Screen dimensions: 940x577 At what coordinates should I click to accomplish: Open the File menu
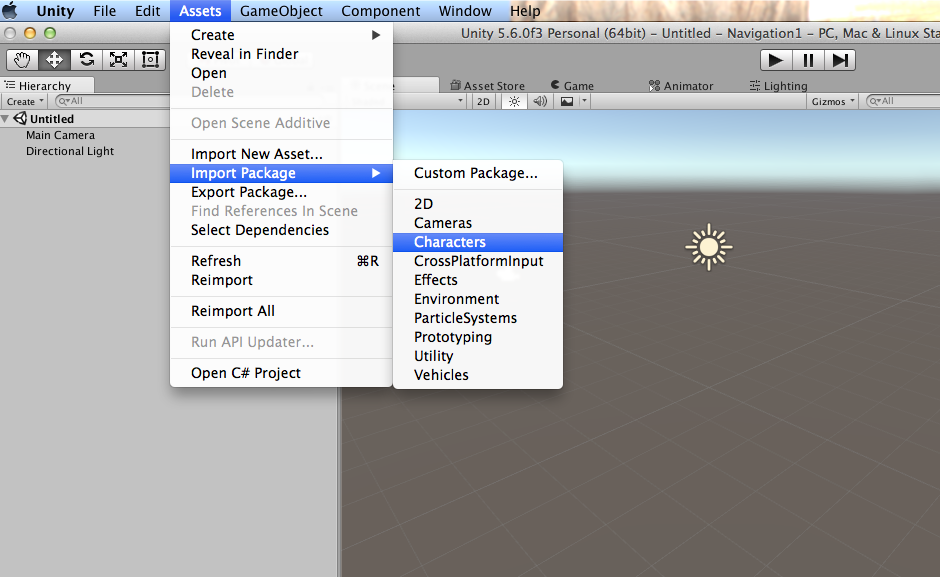click(105, 11)
